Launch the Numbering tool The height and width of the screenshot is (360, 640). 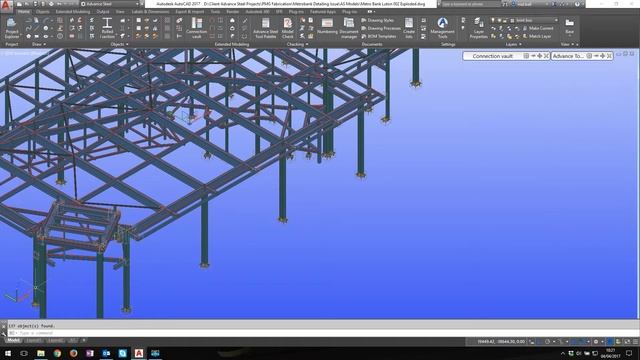tap(327, 26)
